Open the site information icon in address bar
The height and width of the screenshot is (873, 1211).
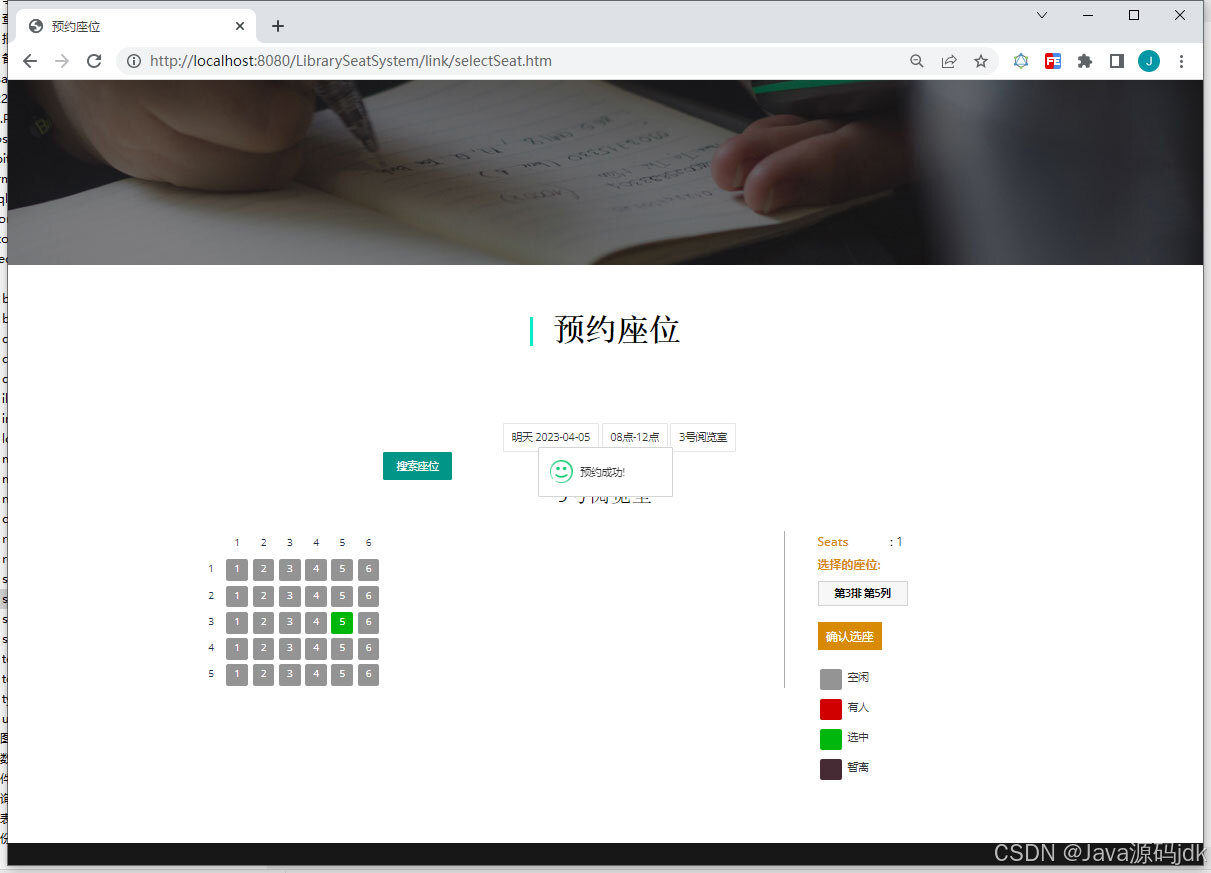point(134,61)
